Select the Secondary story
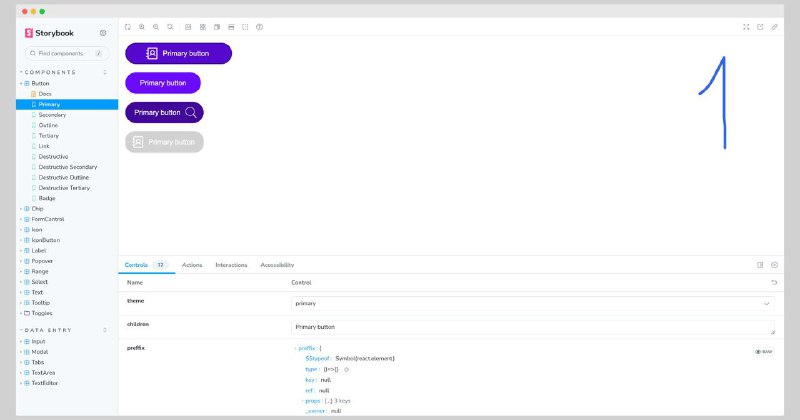This screenshot has height=420, width=800. pyautogui.click(x=52, y=115)
